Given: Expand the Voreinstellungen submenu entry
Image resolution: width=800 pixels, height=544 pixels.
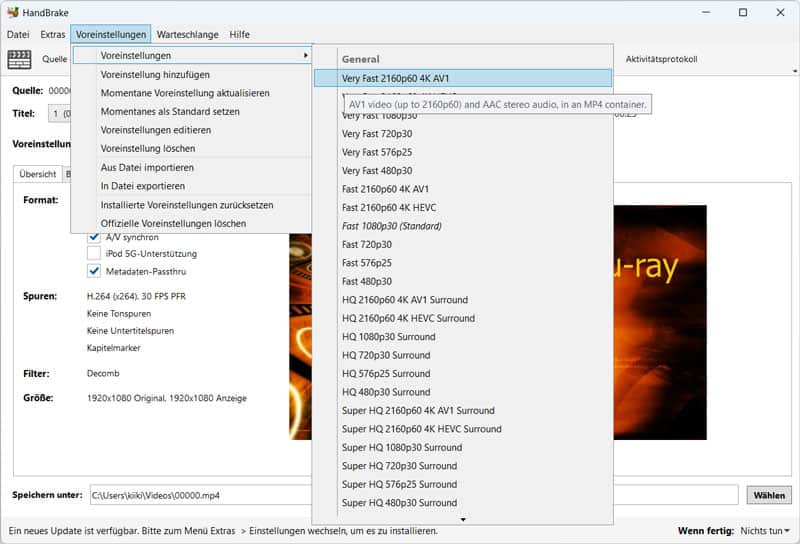Looking at the screenshot, I should (192, 55).
